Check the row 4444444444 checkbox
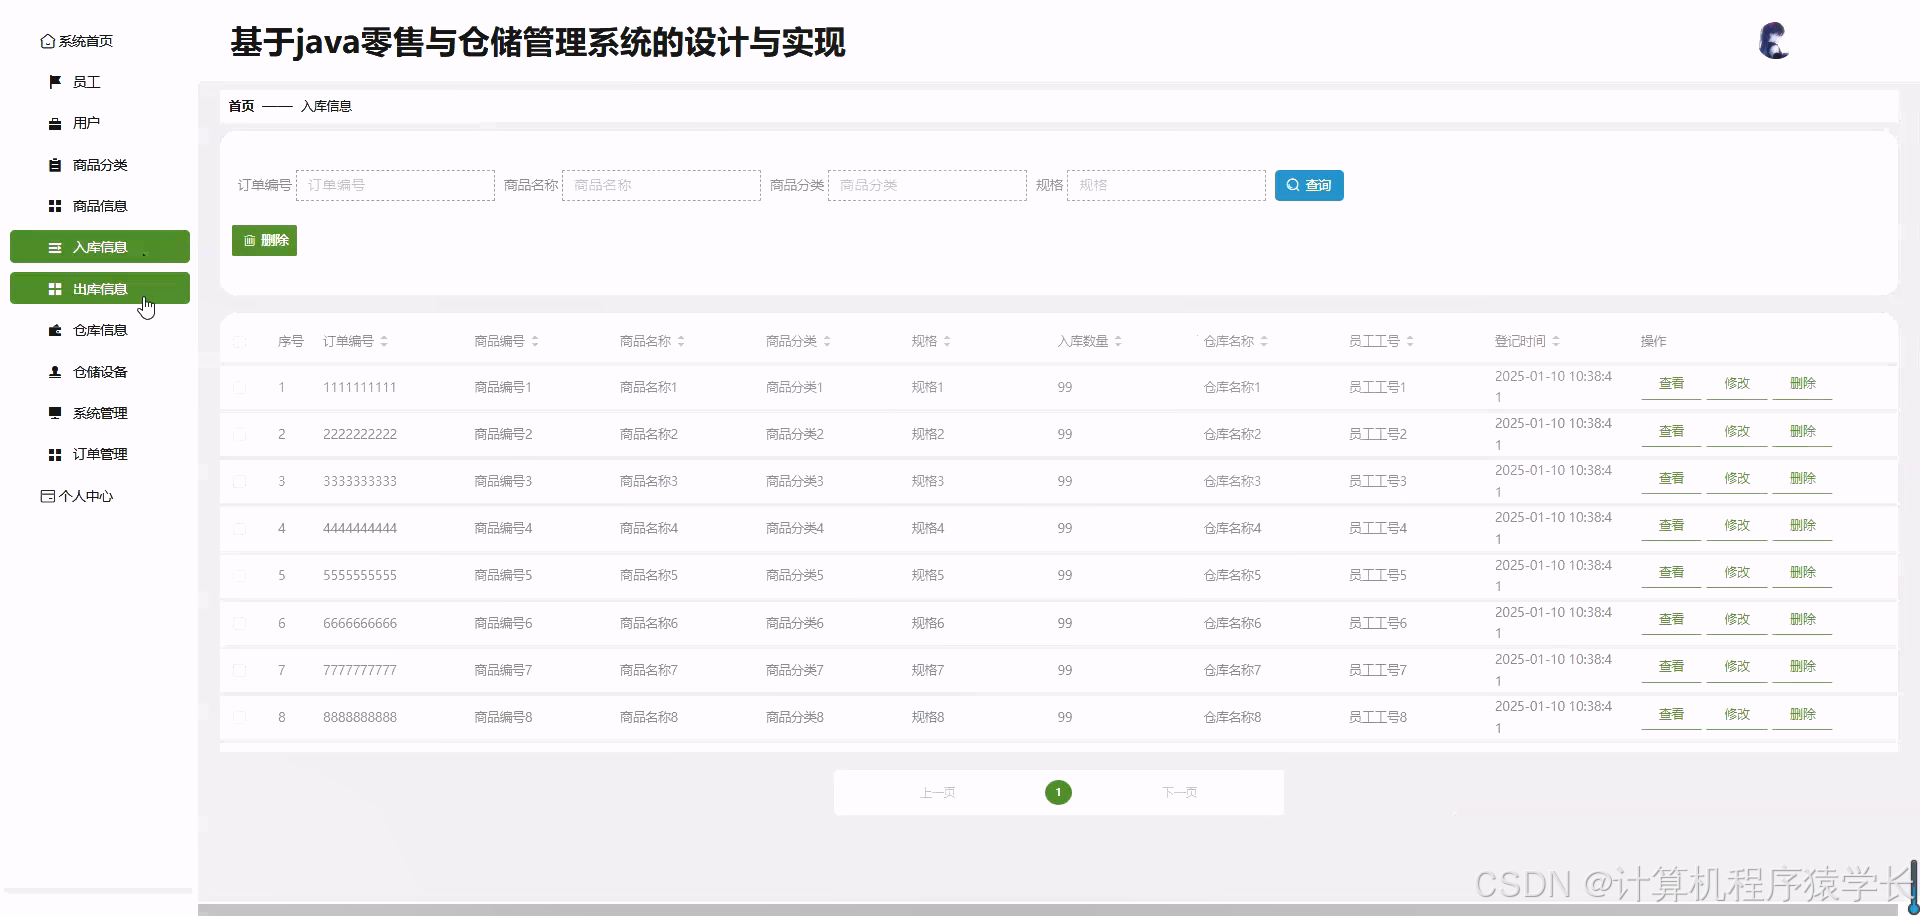Image resolution: width=1920 pixels, height=916 pixels. pyautogui.click(x=239, y=528)
